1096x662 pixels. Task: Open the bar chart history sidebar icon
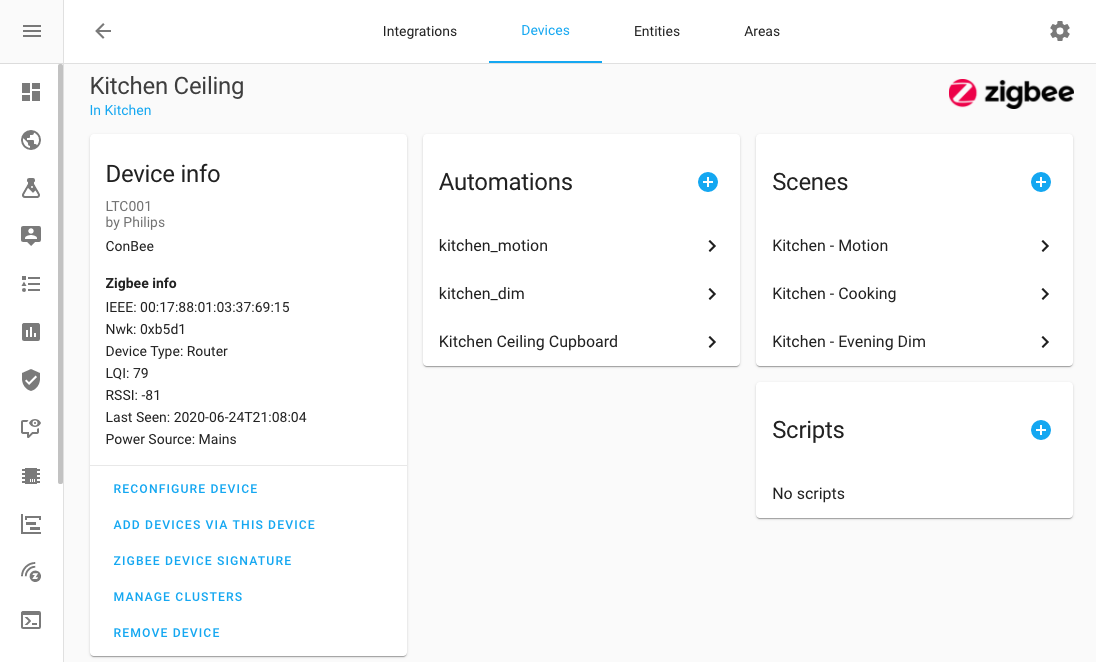(x=31, y=332)
